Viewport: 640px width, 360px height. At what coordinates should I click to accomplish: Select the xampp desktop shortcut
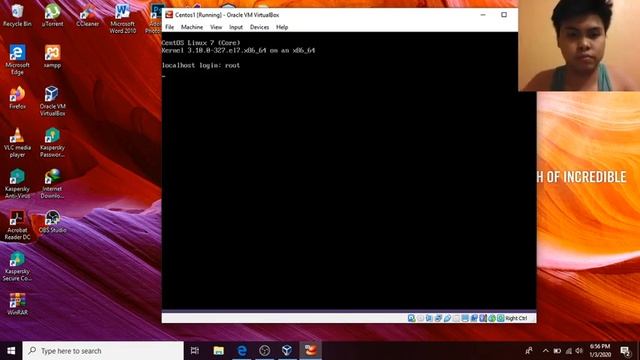tap(52, 56)
